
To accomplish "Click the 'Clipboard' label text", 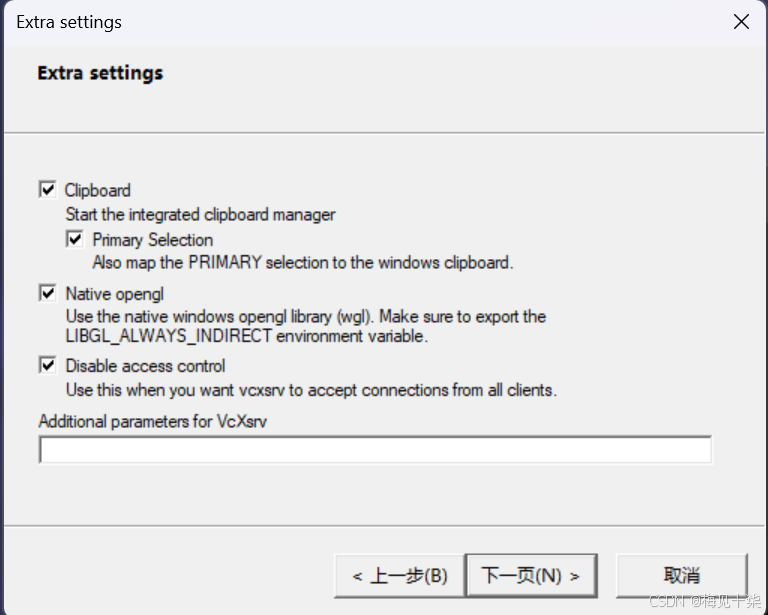I will (x=97, y=190).
